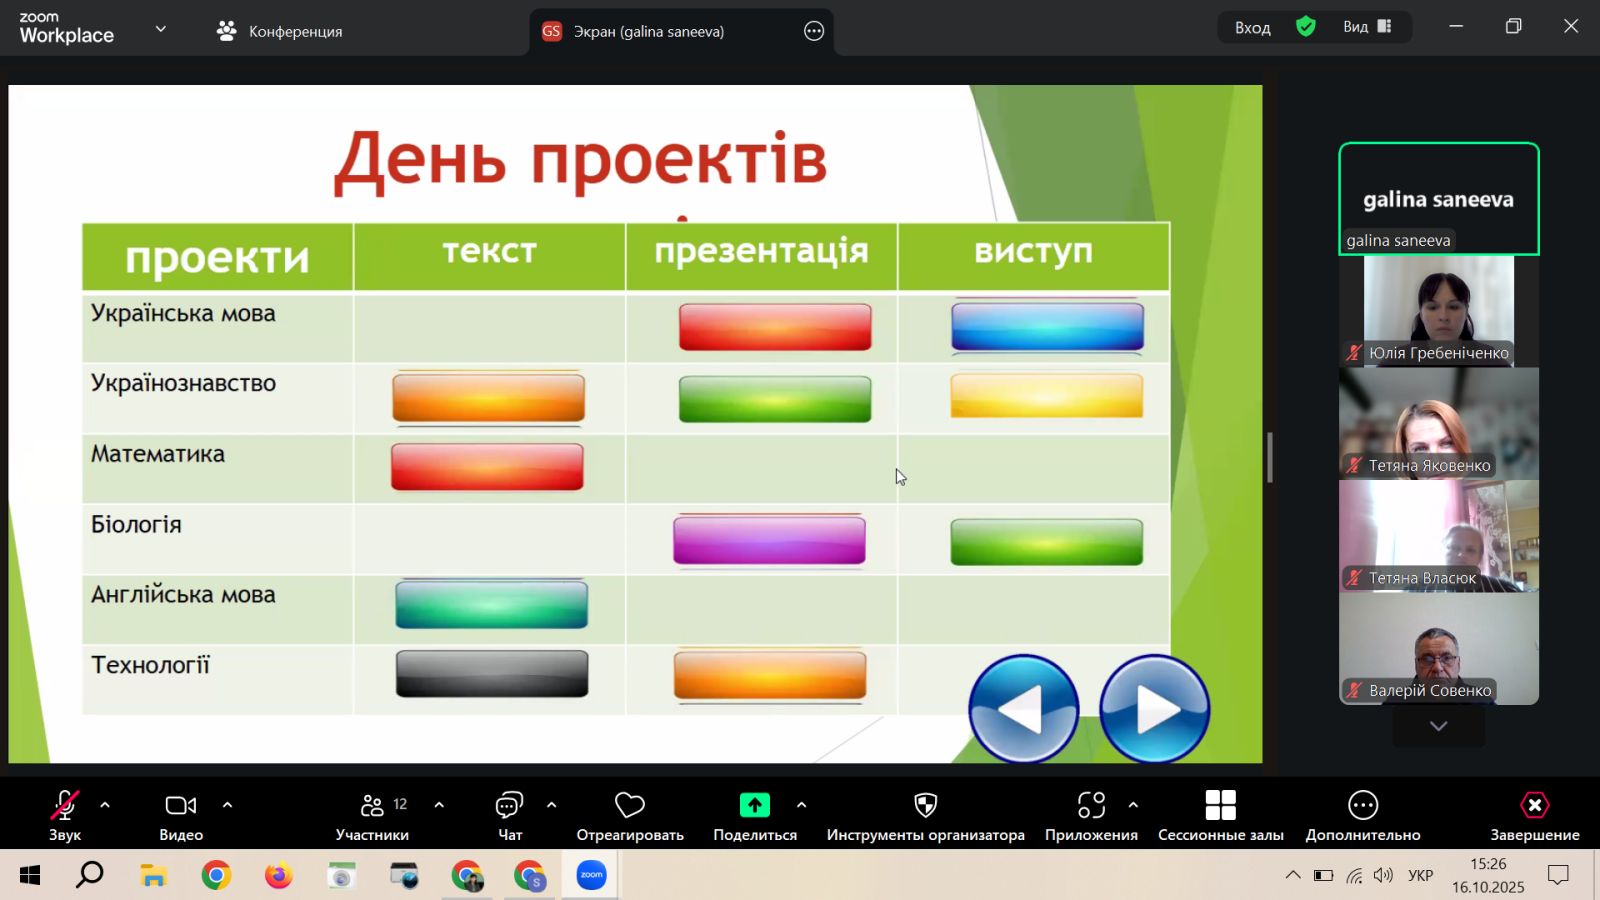
Task: Click the blue next-slide arrow button
Action: (x=1154, y=708)
